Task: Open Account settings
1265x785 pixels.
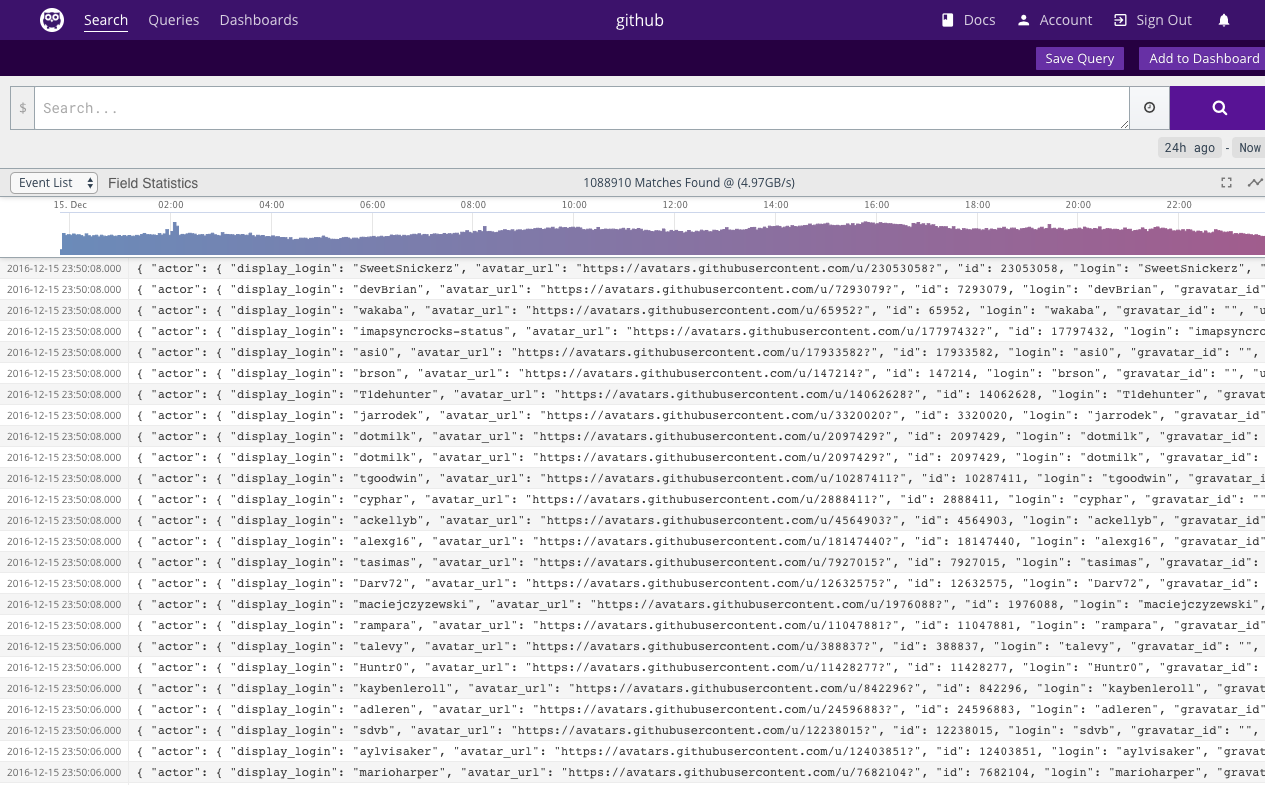Action: [x=1054, y=20]
